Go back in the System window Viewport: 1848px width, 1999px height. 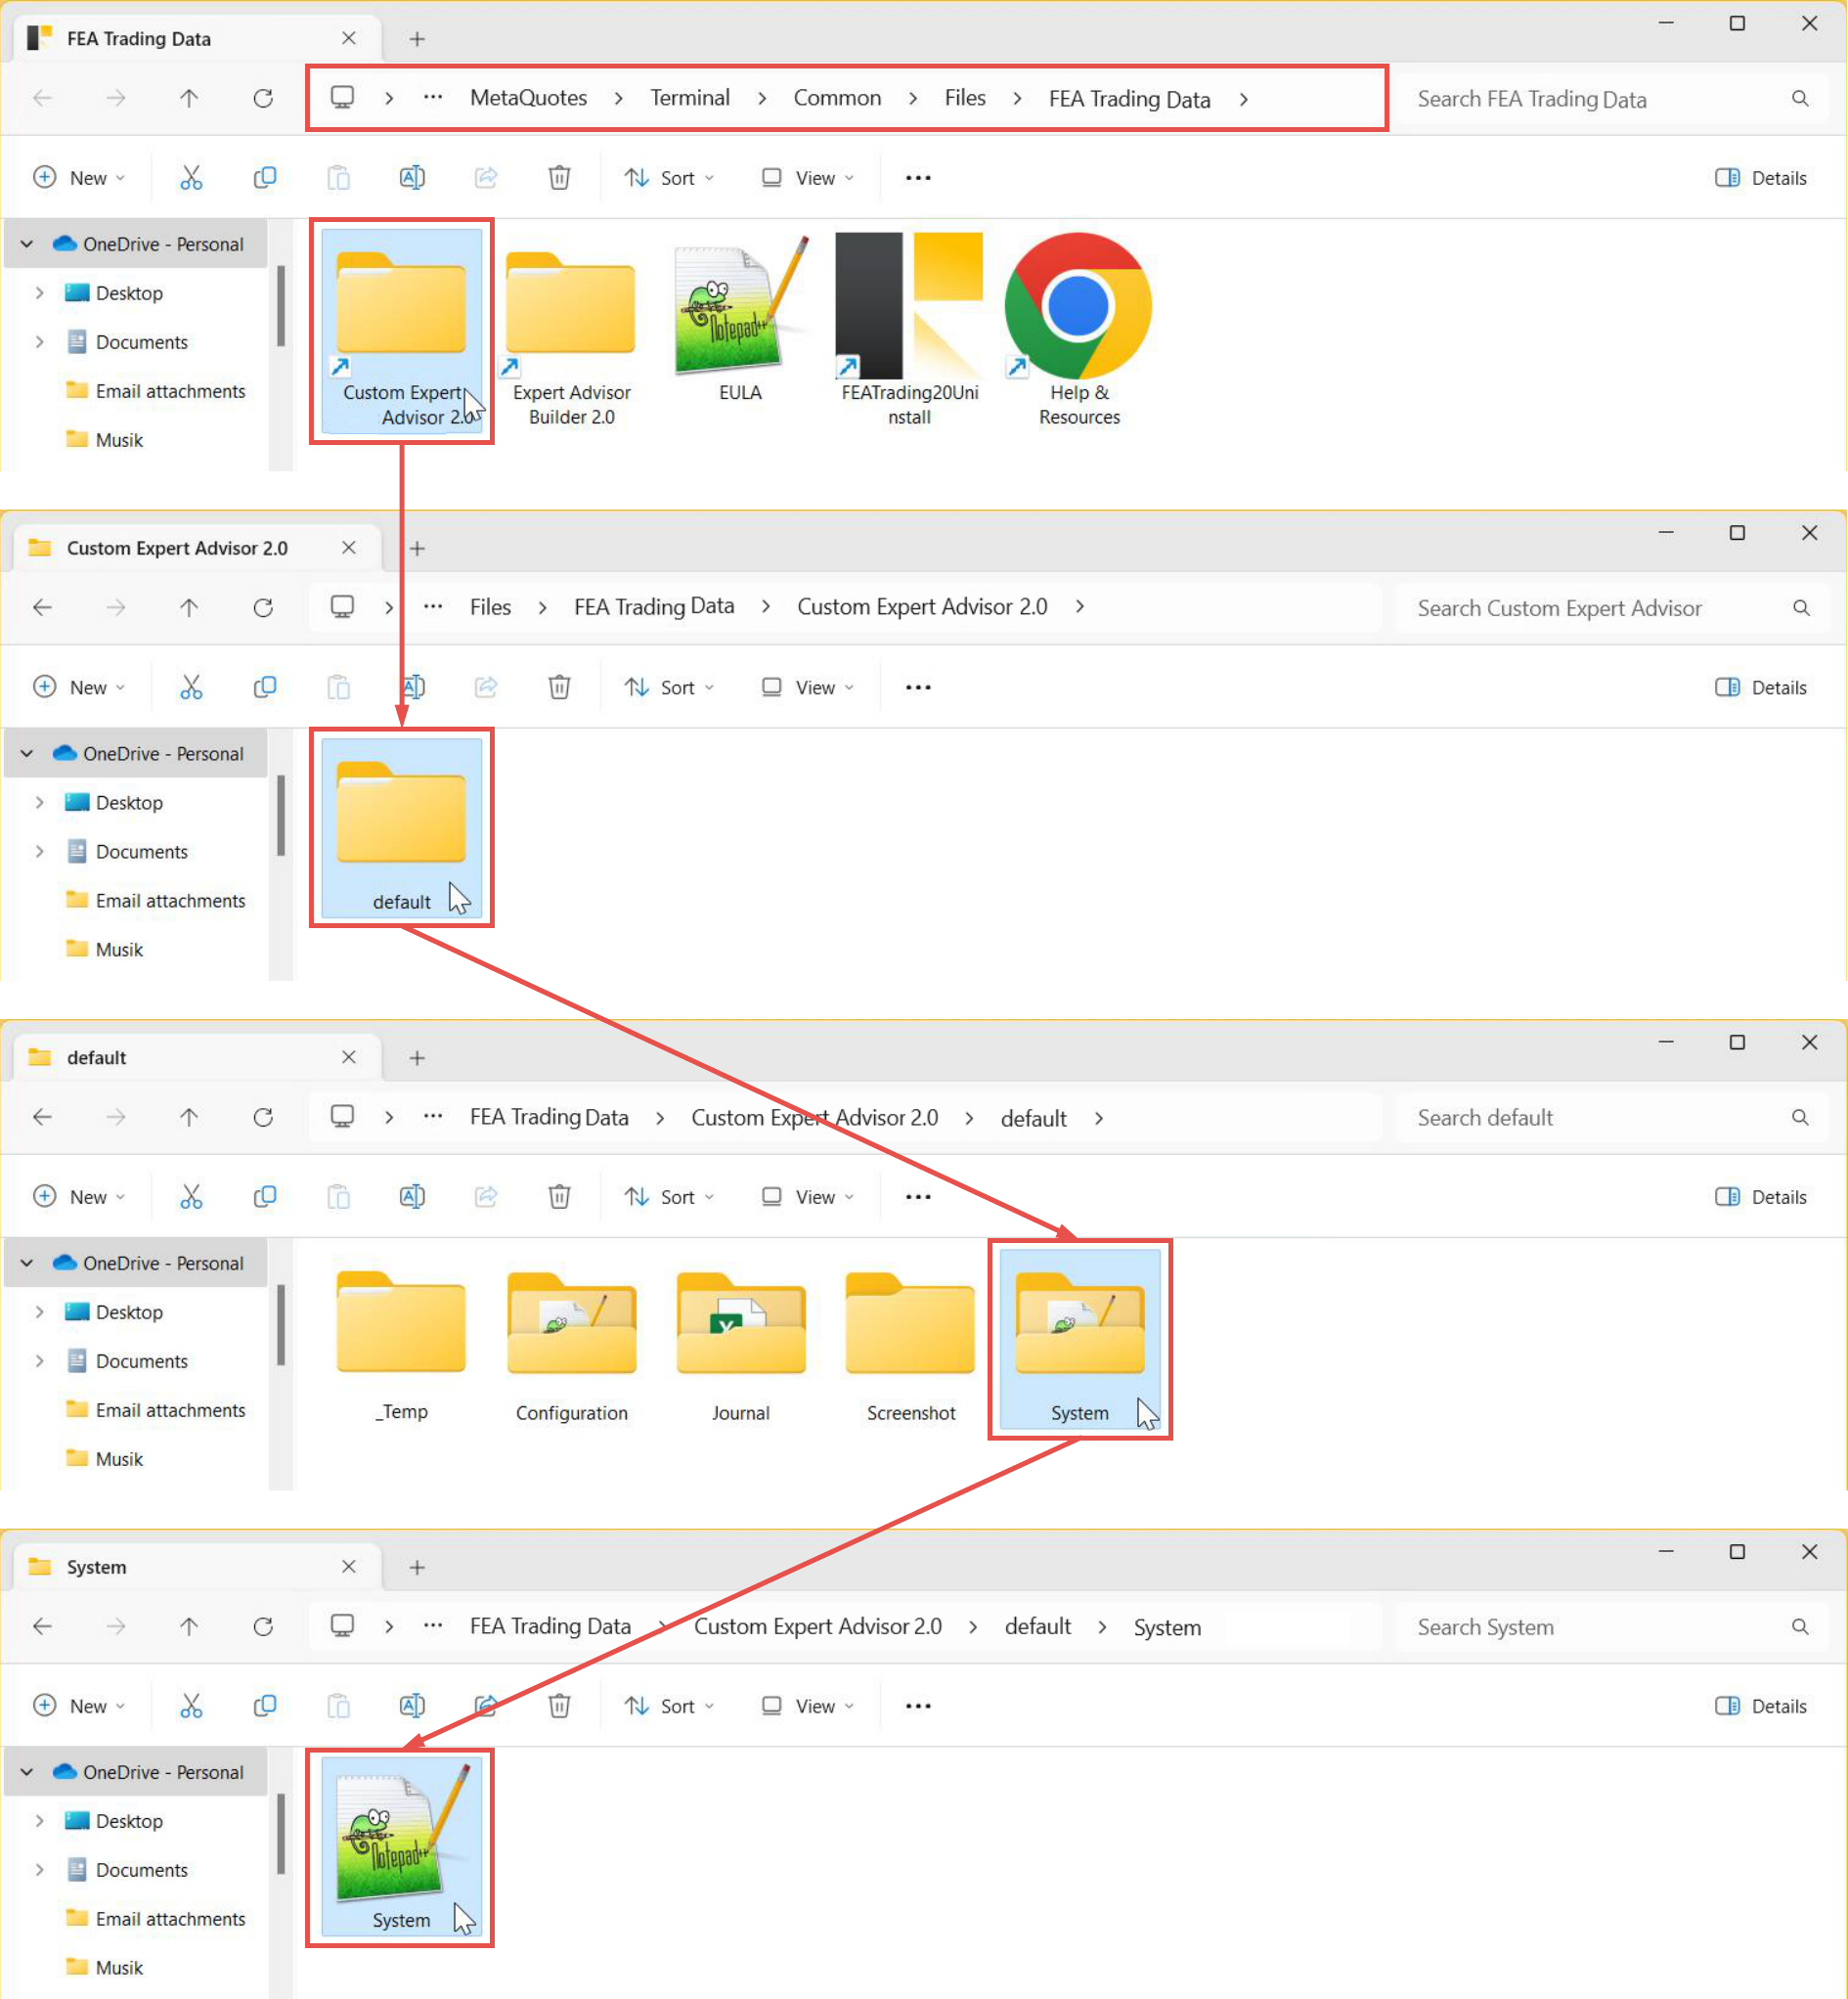pyautogui.click(x=42, y=1626)
